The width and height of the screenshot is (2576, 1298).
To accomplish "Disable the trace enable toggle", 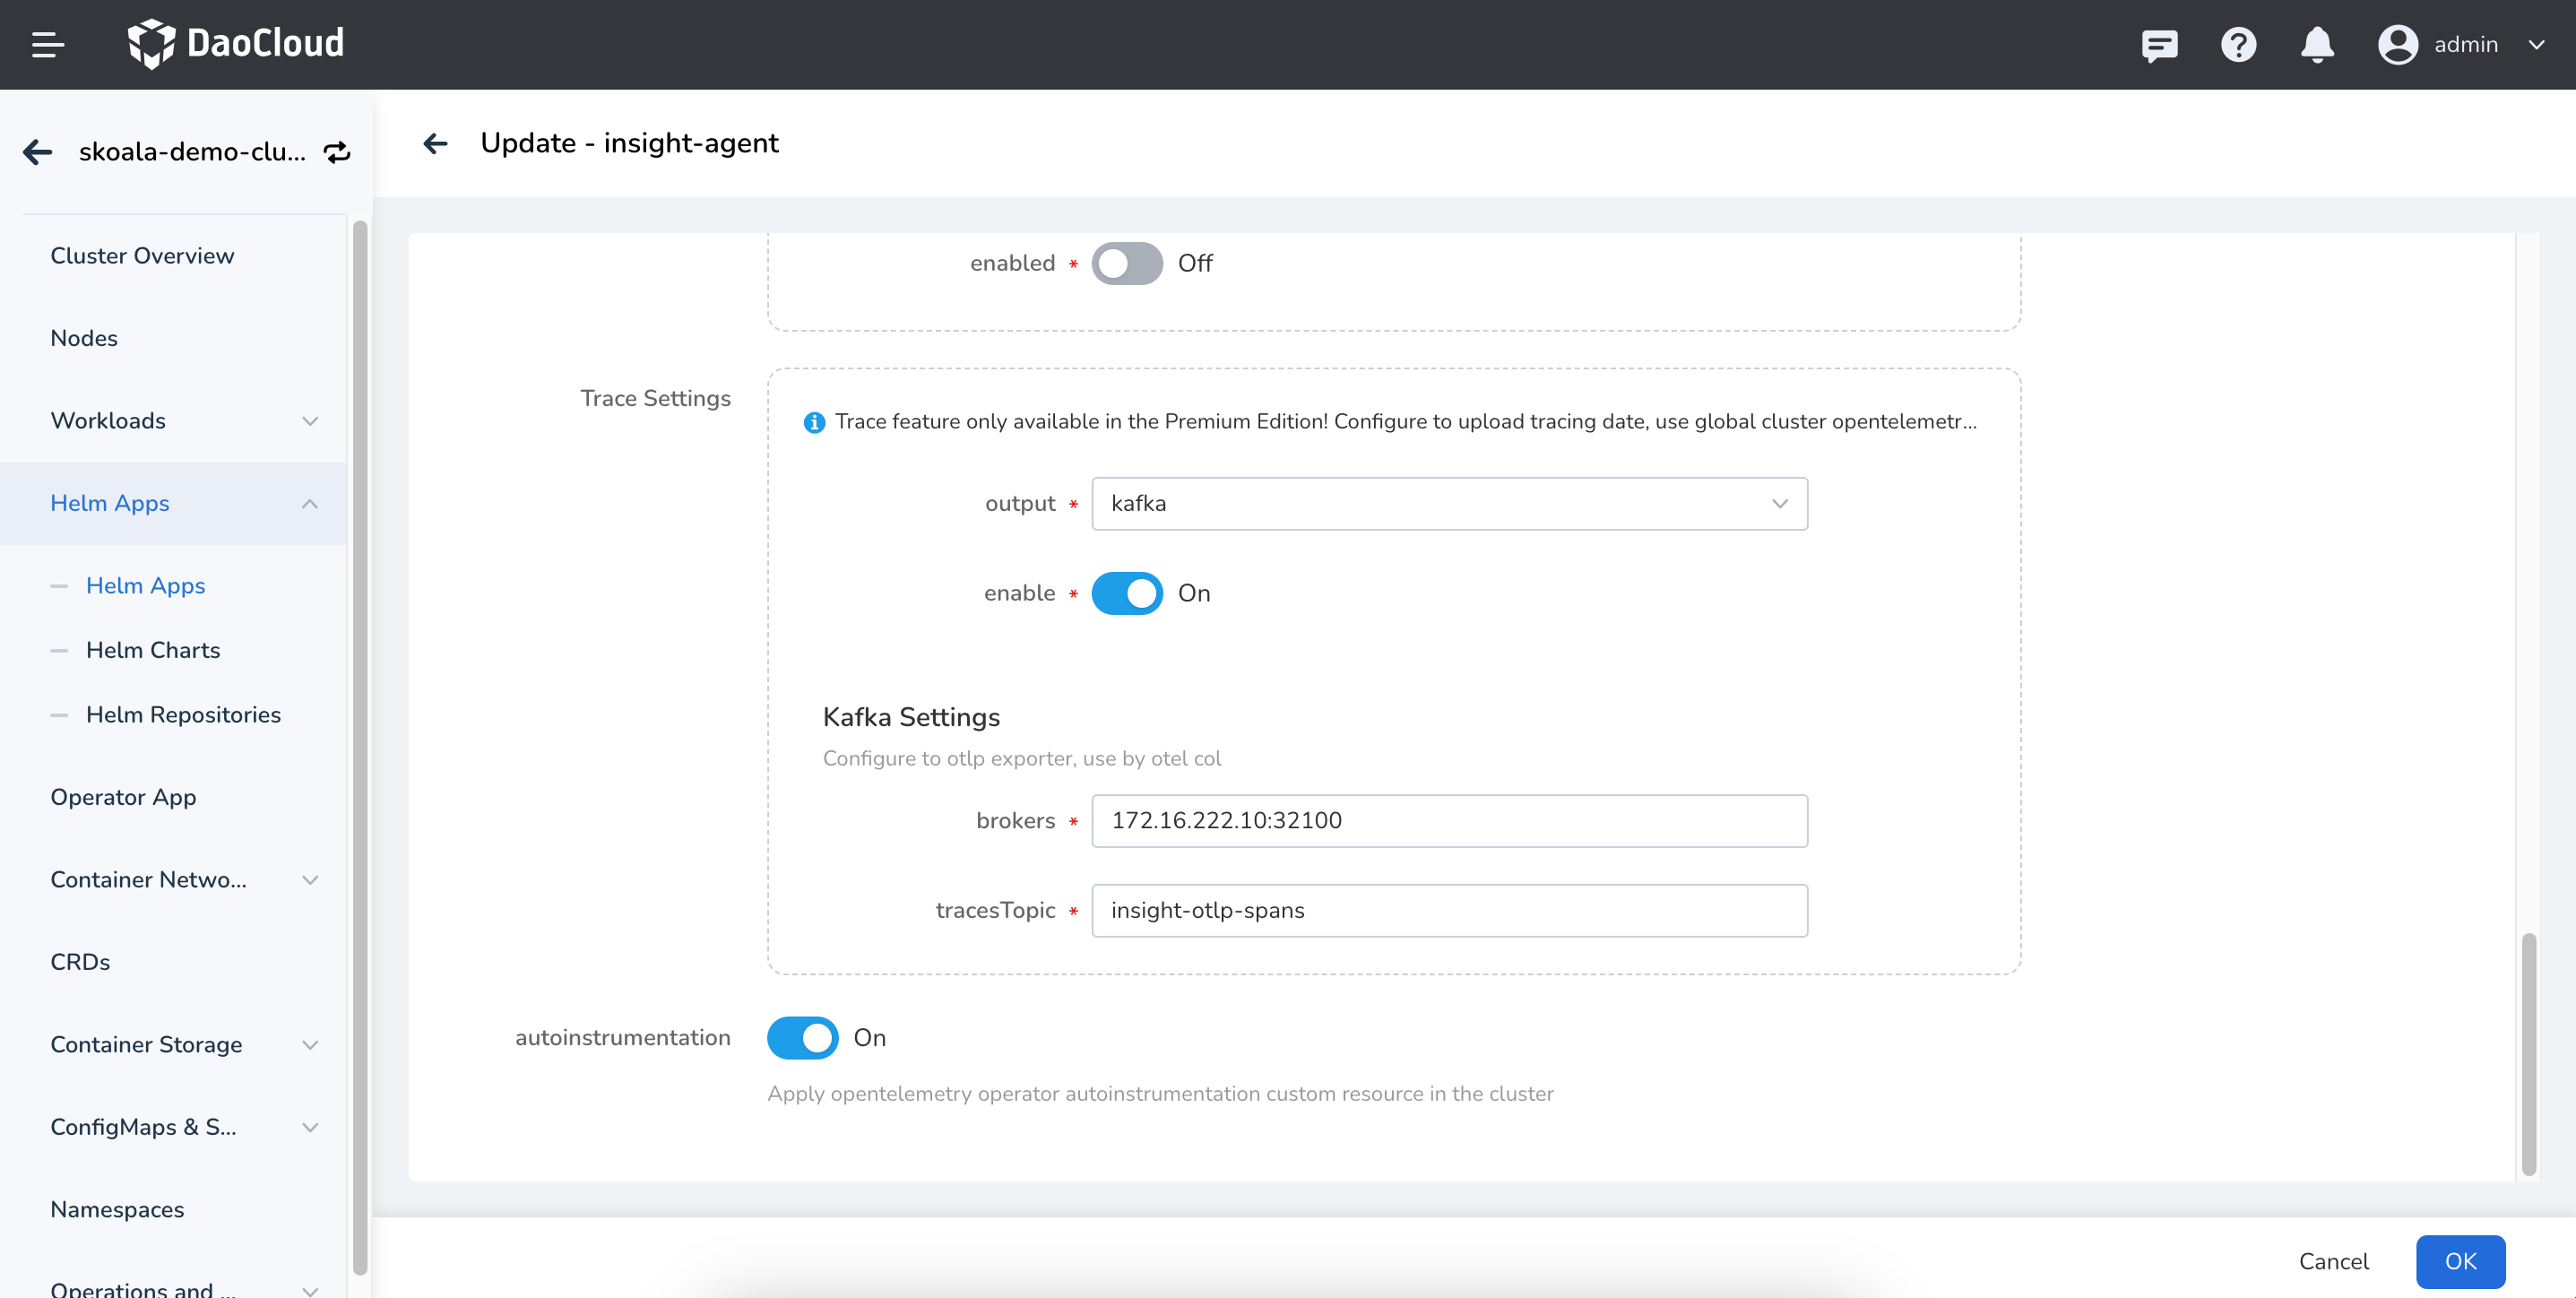I will pyautogui.click(x=1125, y=593).
